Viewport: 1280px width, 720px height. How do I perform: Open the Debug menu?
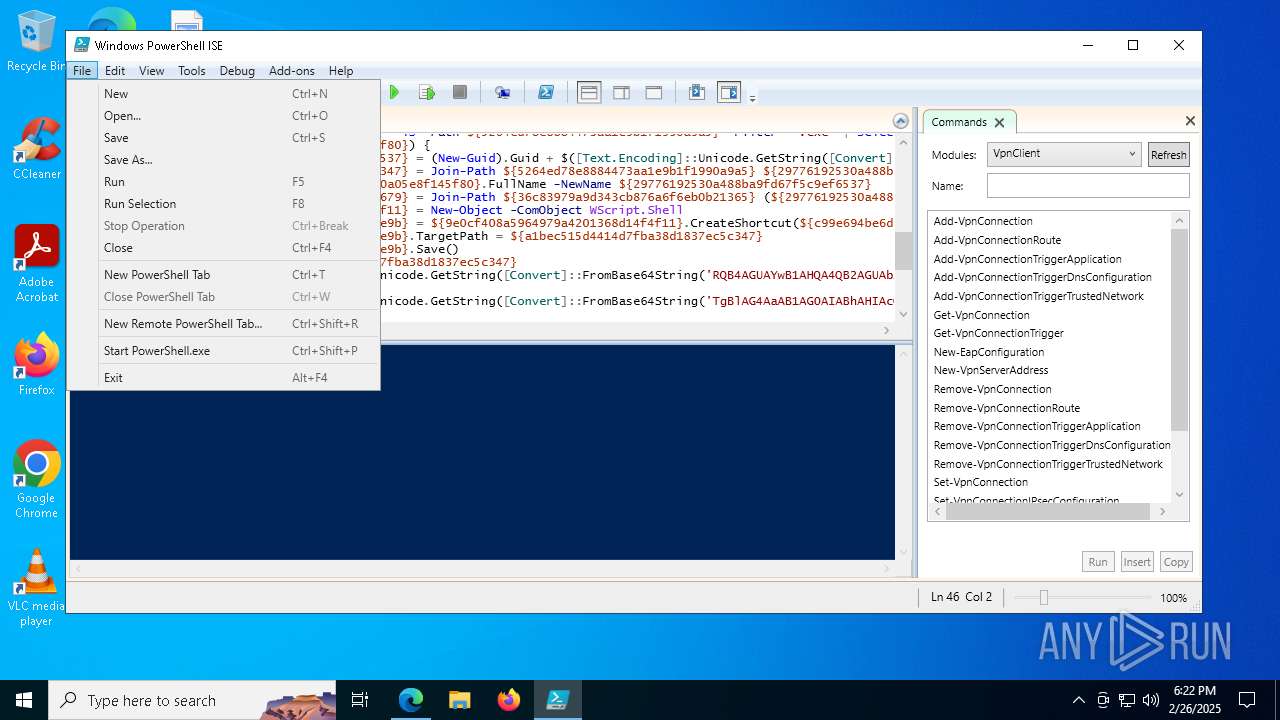237,71
